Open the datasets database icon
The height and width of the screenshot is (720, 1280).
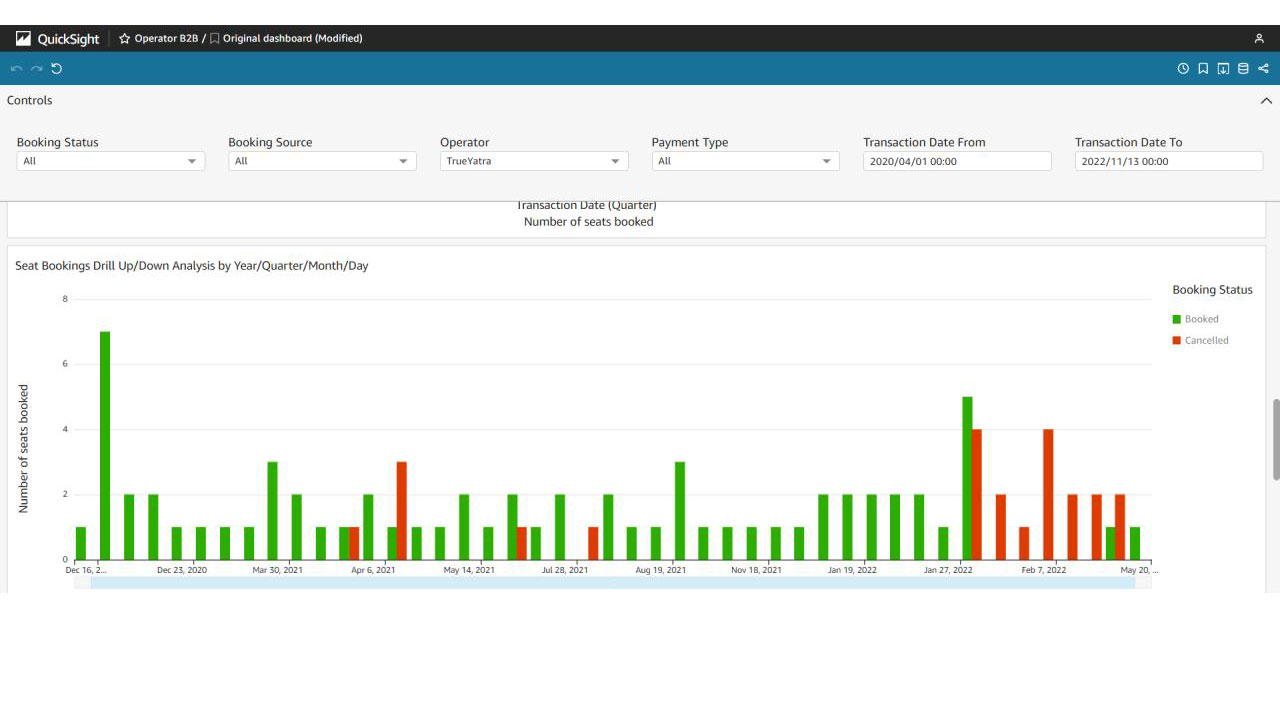(1243, 69)
